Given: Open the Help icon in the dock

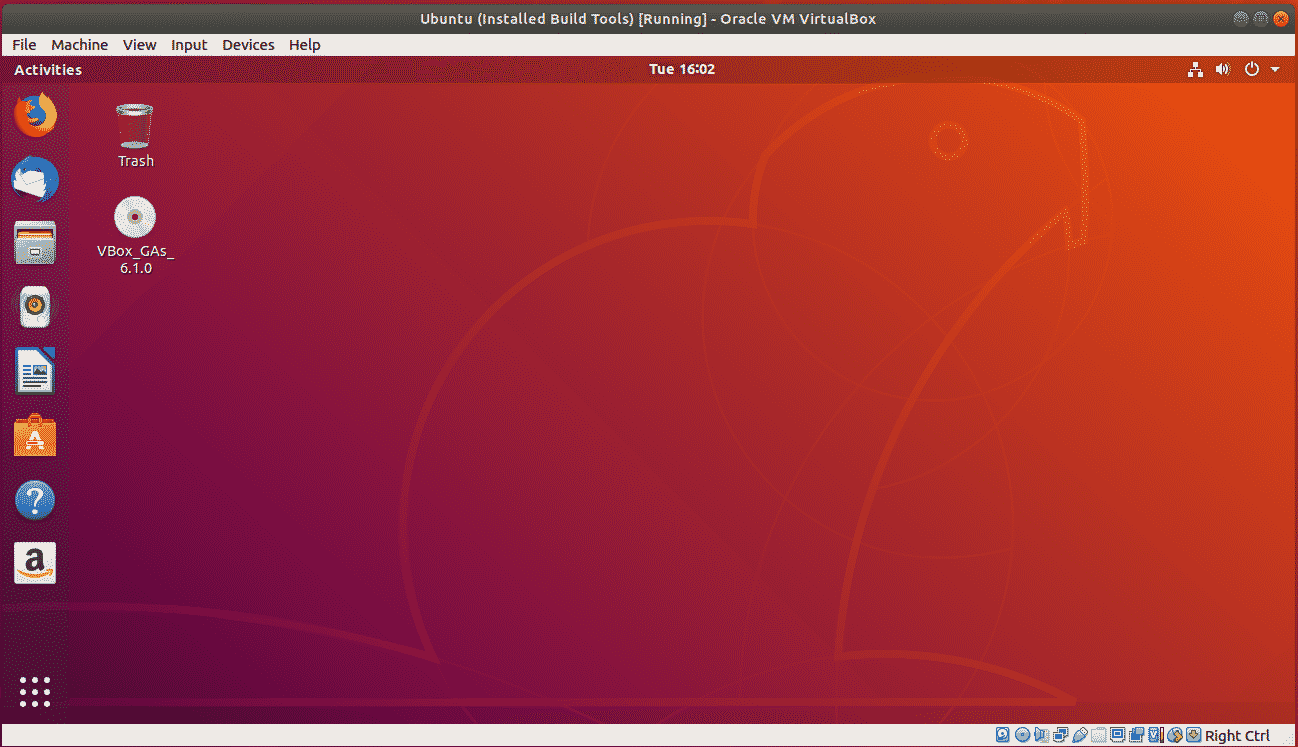Looking at the screenshot, I should tap(35, 500).
